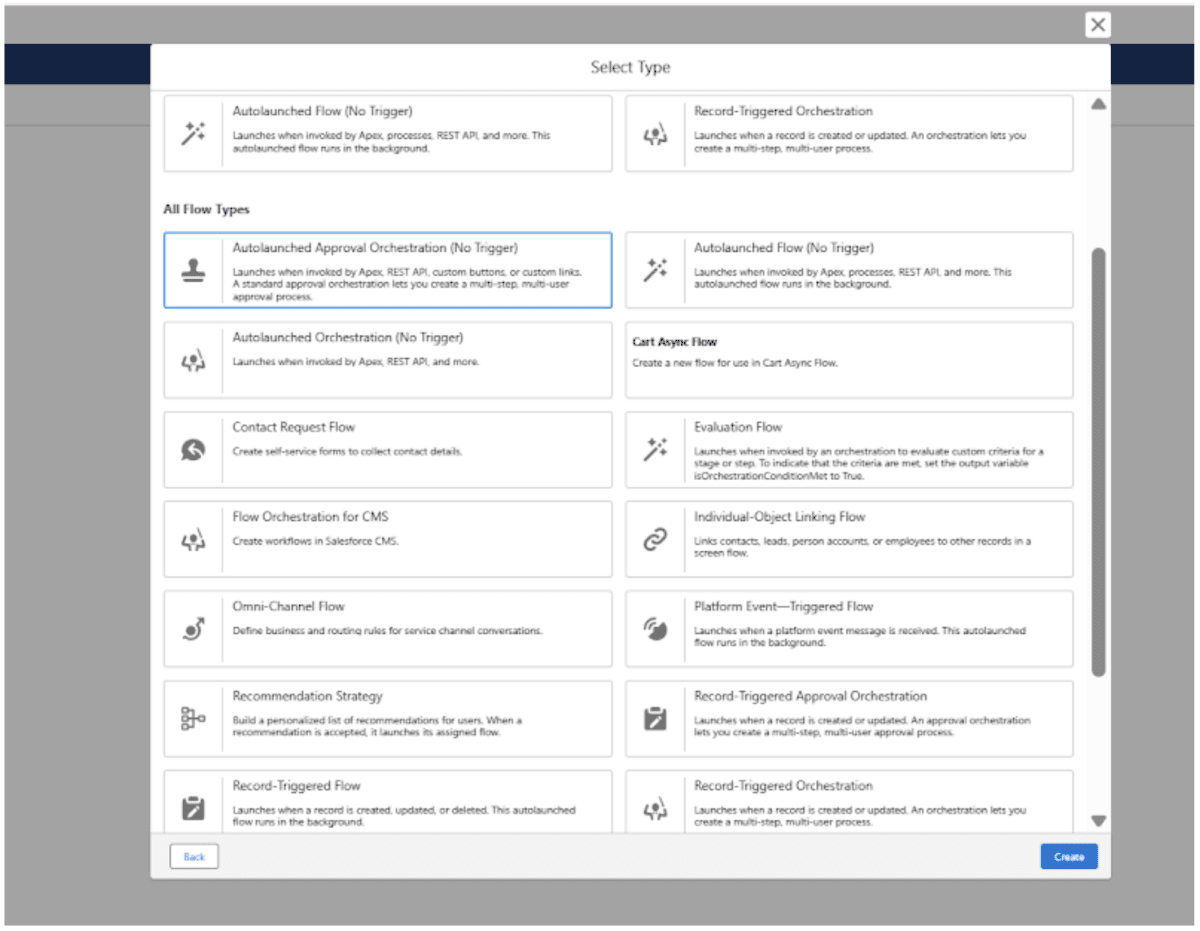Click the Platform Event—Triggered Flow icon

[x=655, y=629]
